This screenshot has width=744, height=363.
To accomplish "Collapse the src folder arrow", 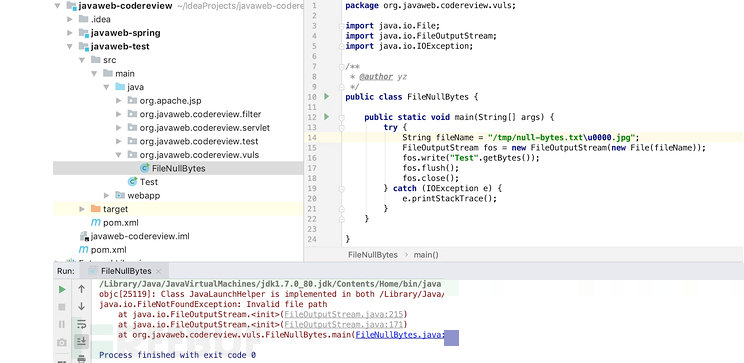I will click(x=82, y=60).
